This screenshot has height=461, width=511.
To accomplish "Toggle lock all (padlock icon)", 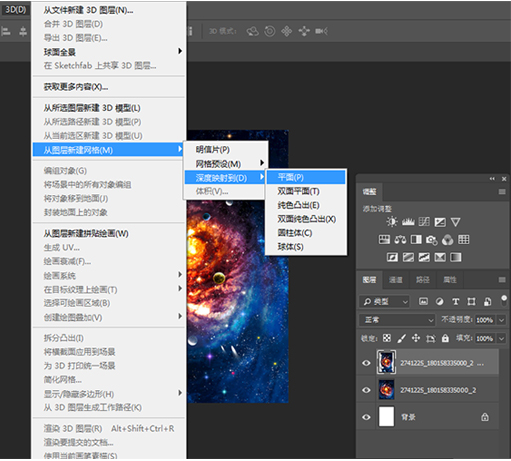I will [445, 338].
